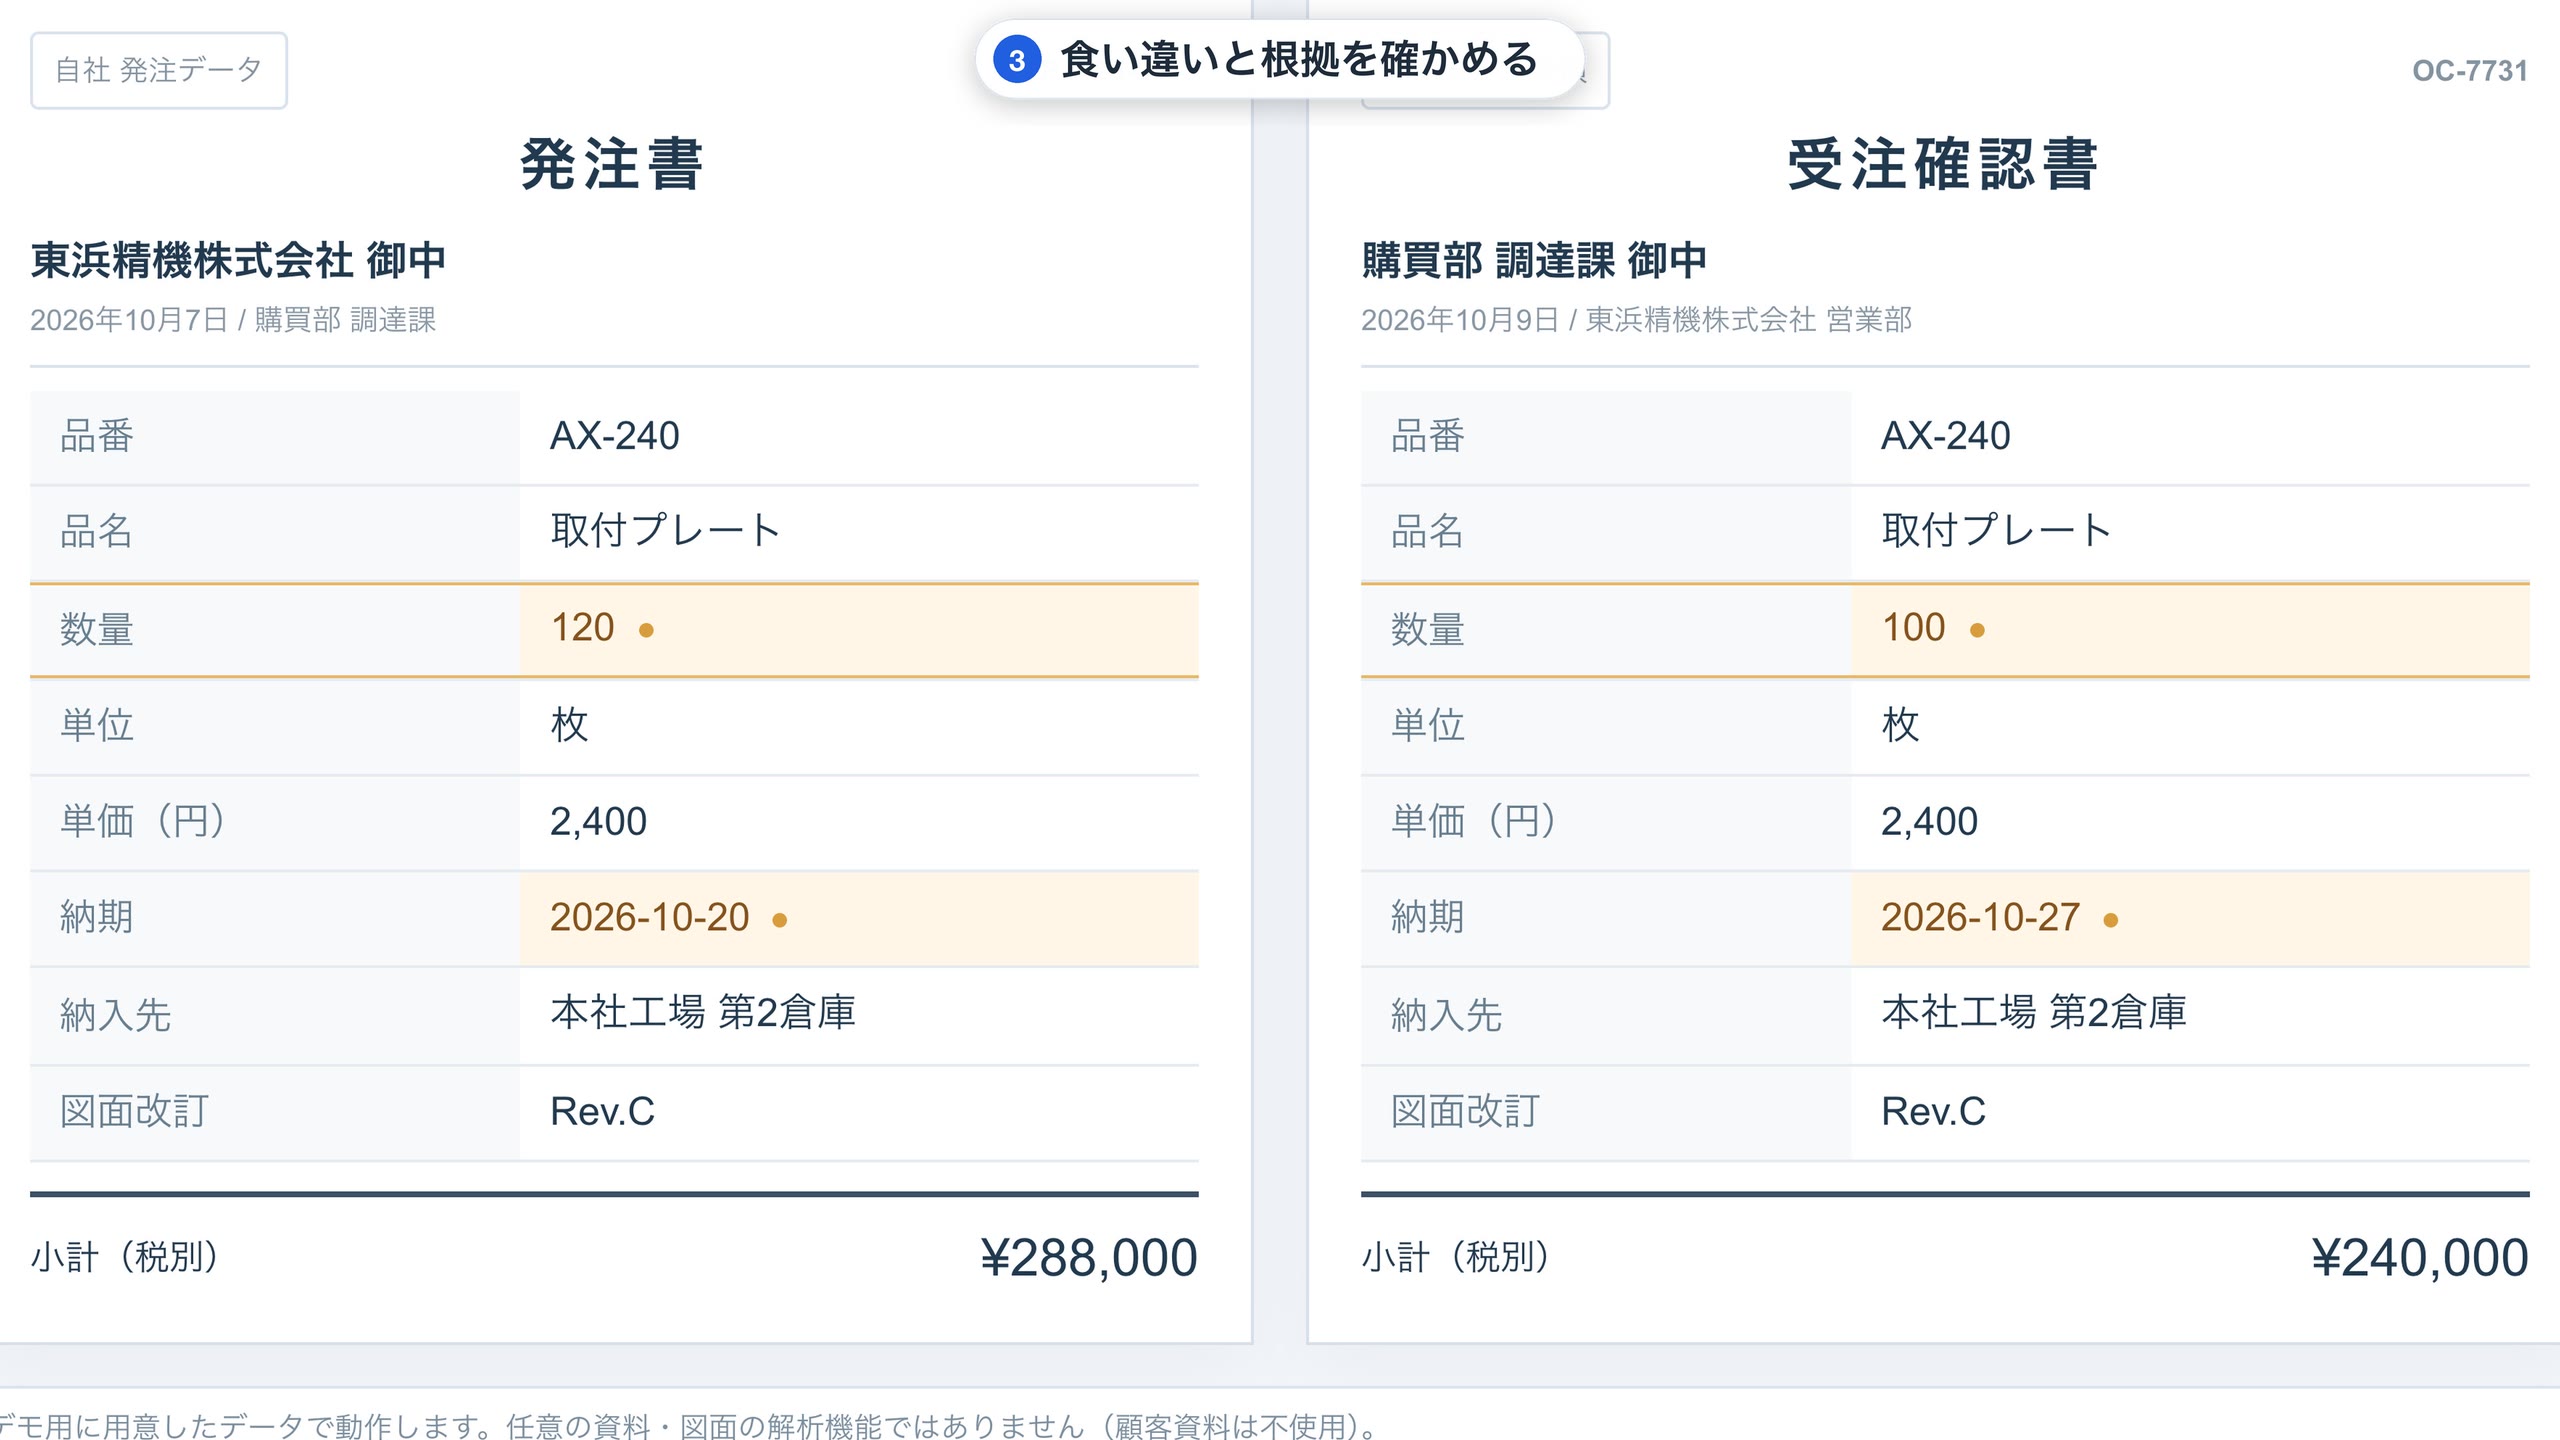Click Rev.C drawing revision in 受注確認書
The height and width of the screenshot is (1440, 2560).
coord(1934,1111)
